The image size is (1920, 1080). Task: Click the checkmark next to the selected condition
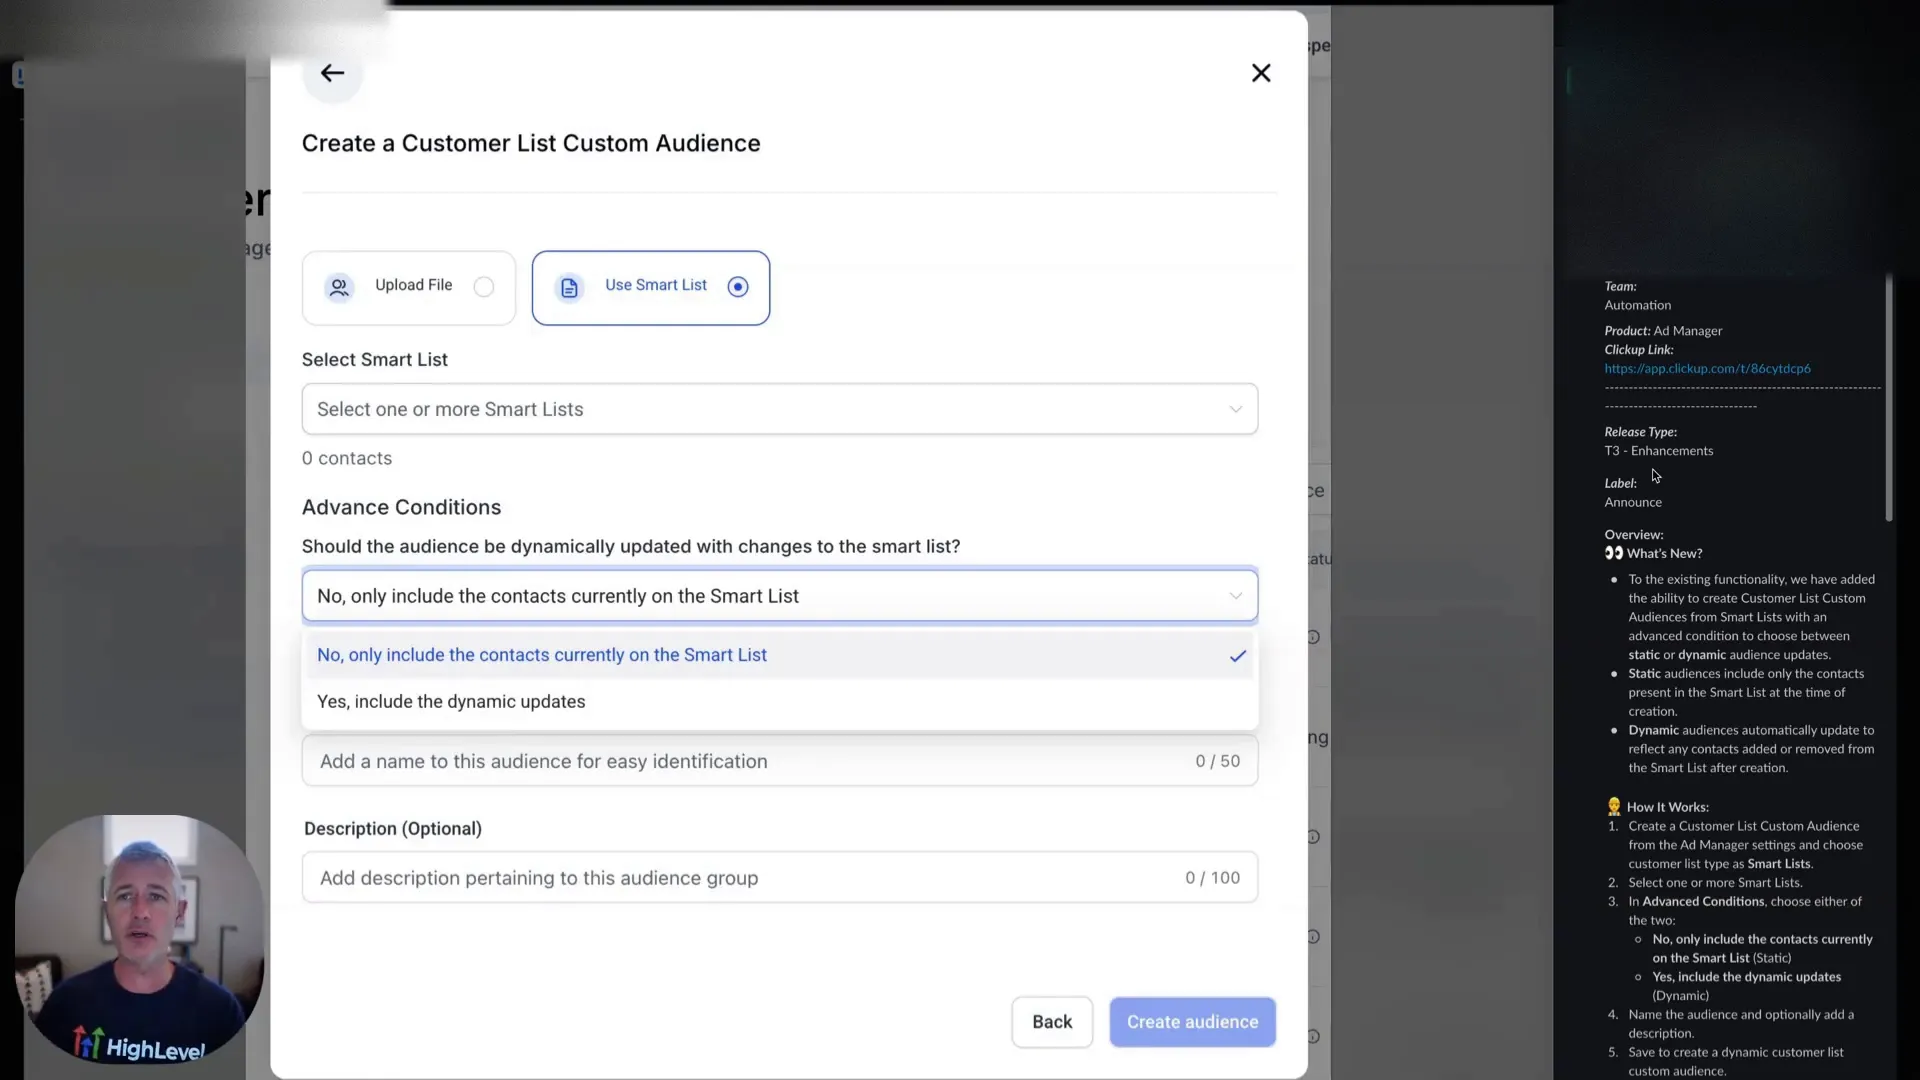tap(1236, 656)
